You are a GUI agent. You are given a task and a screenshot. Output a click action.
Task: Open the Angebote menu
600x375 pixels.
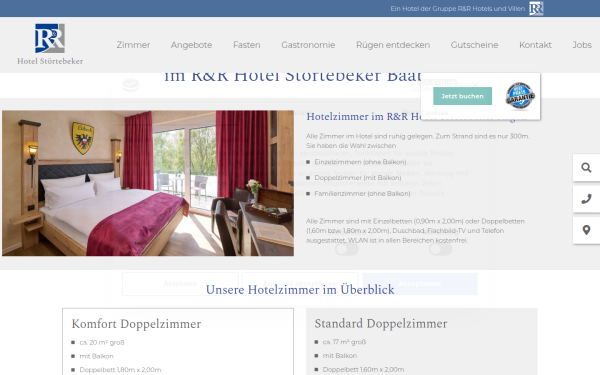pos(191,45)
